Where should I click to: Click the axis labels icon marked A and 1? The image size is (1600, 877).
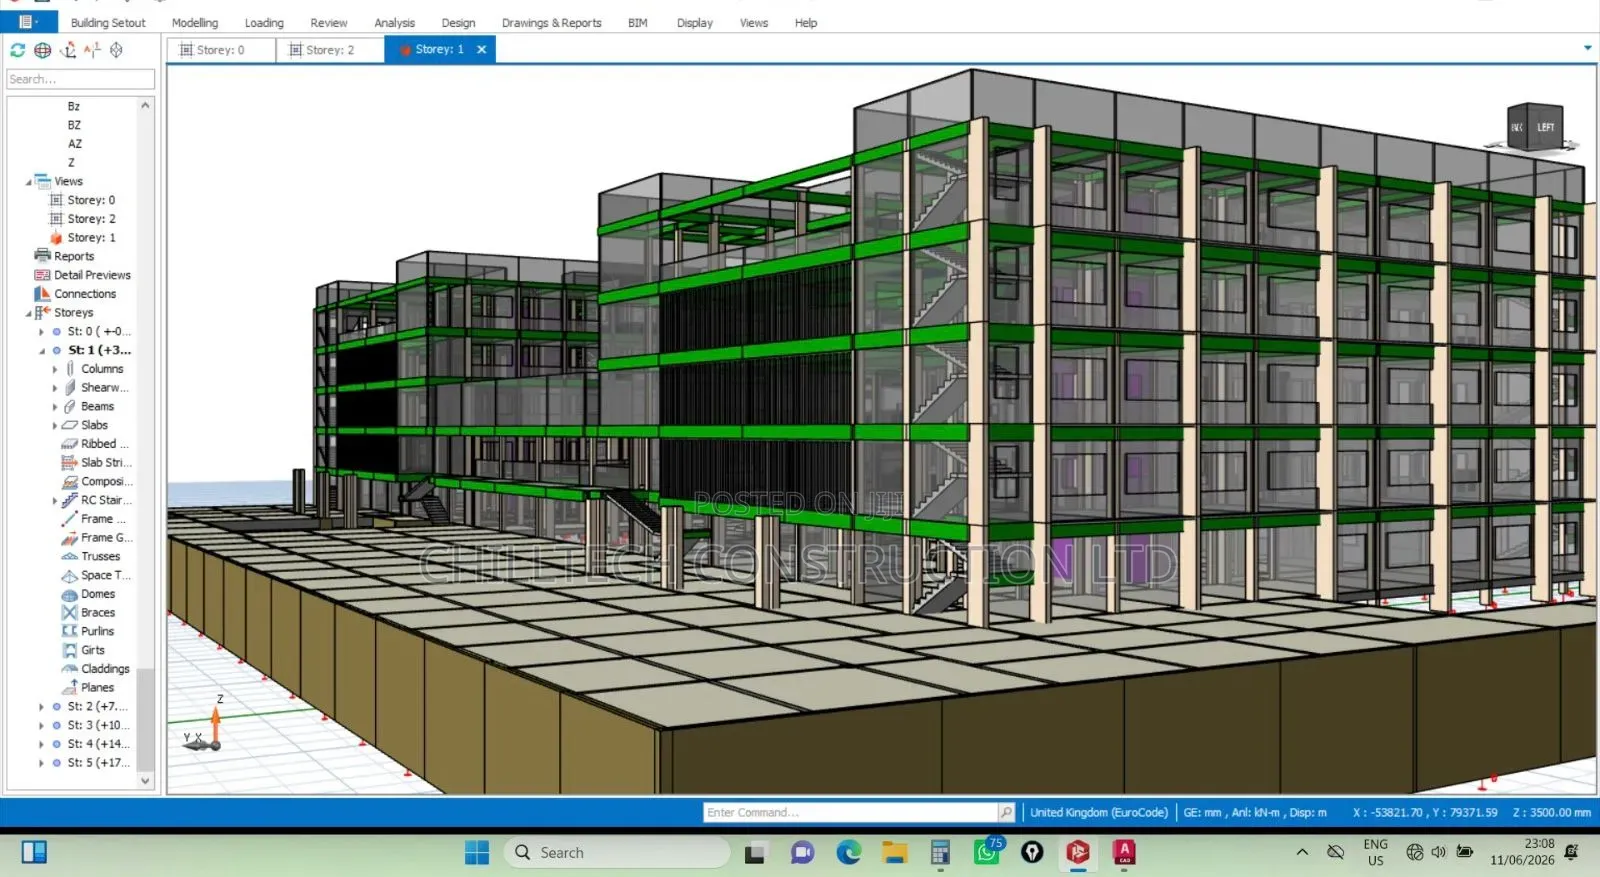tap(92, 50)
